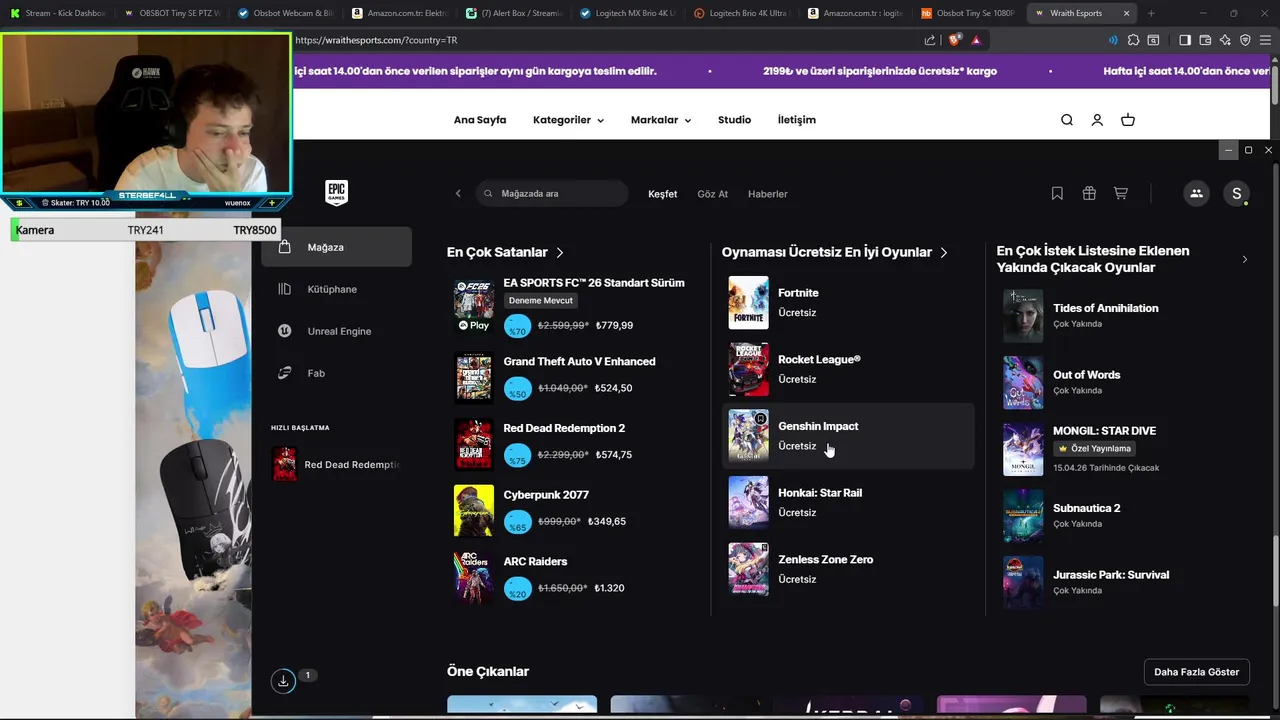
Task: Open EA SPORTS FC 26 Standart Sürüm listing
Action: [x=571, y=304]
